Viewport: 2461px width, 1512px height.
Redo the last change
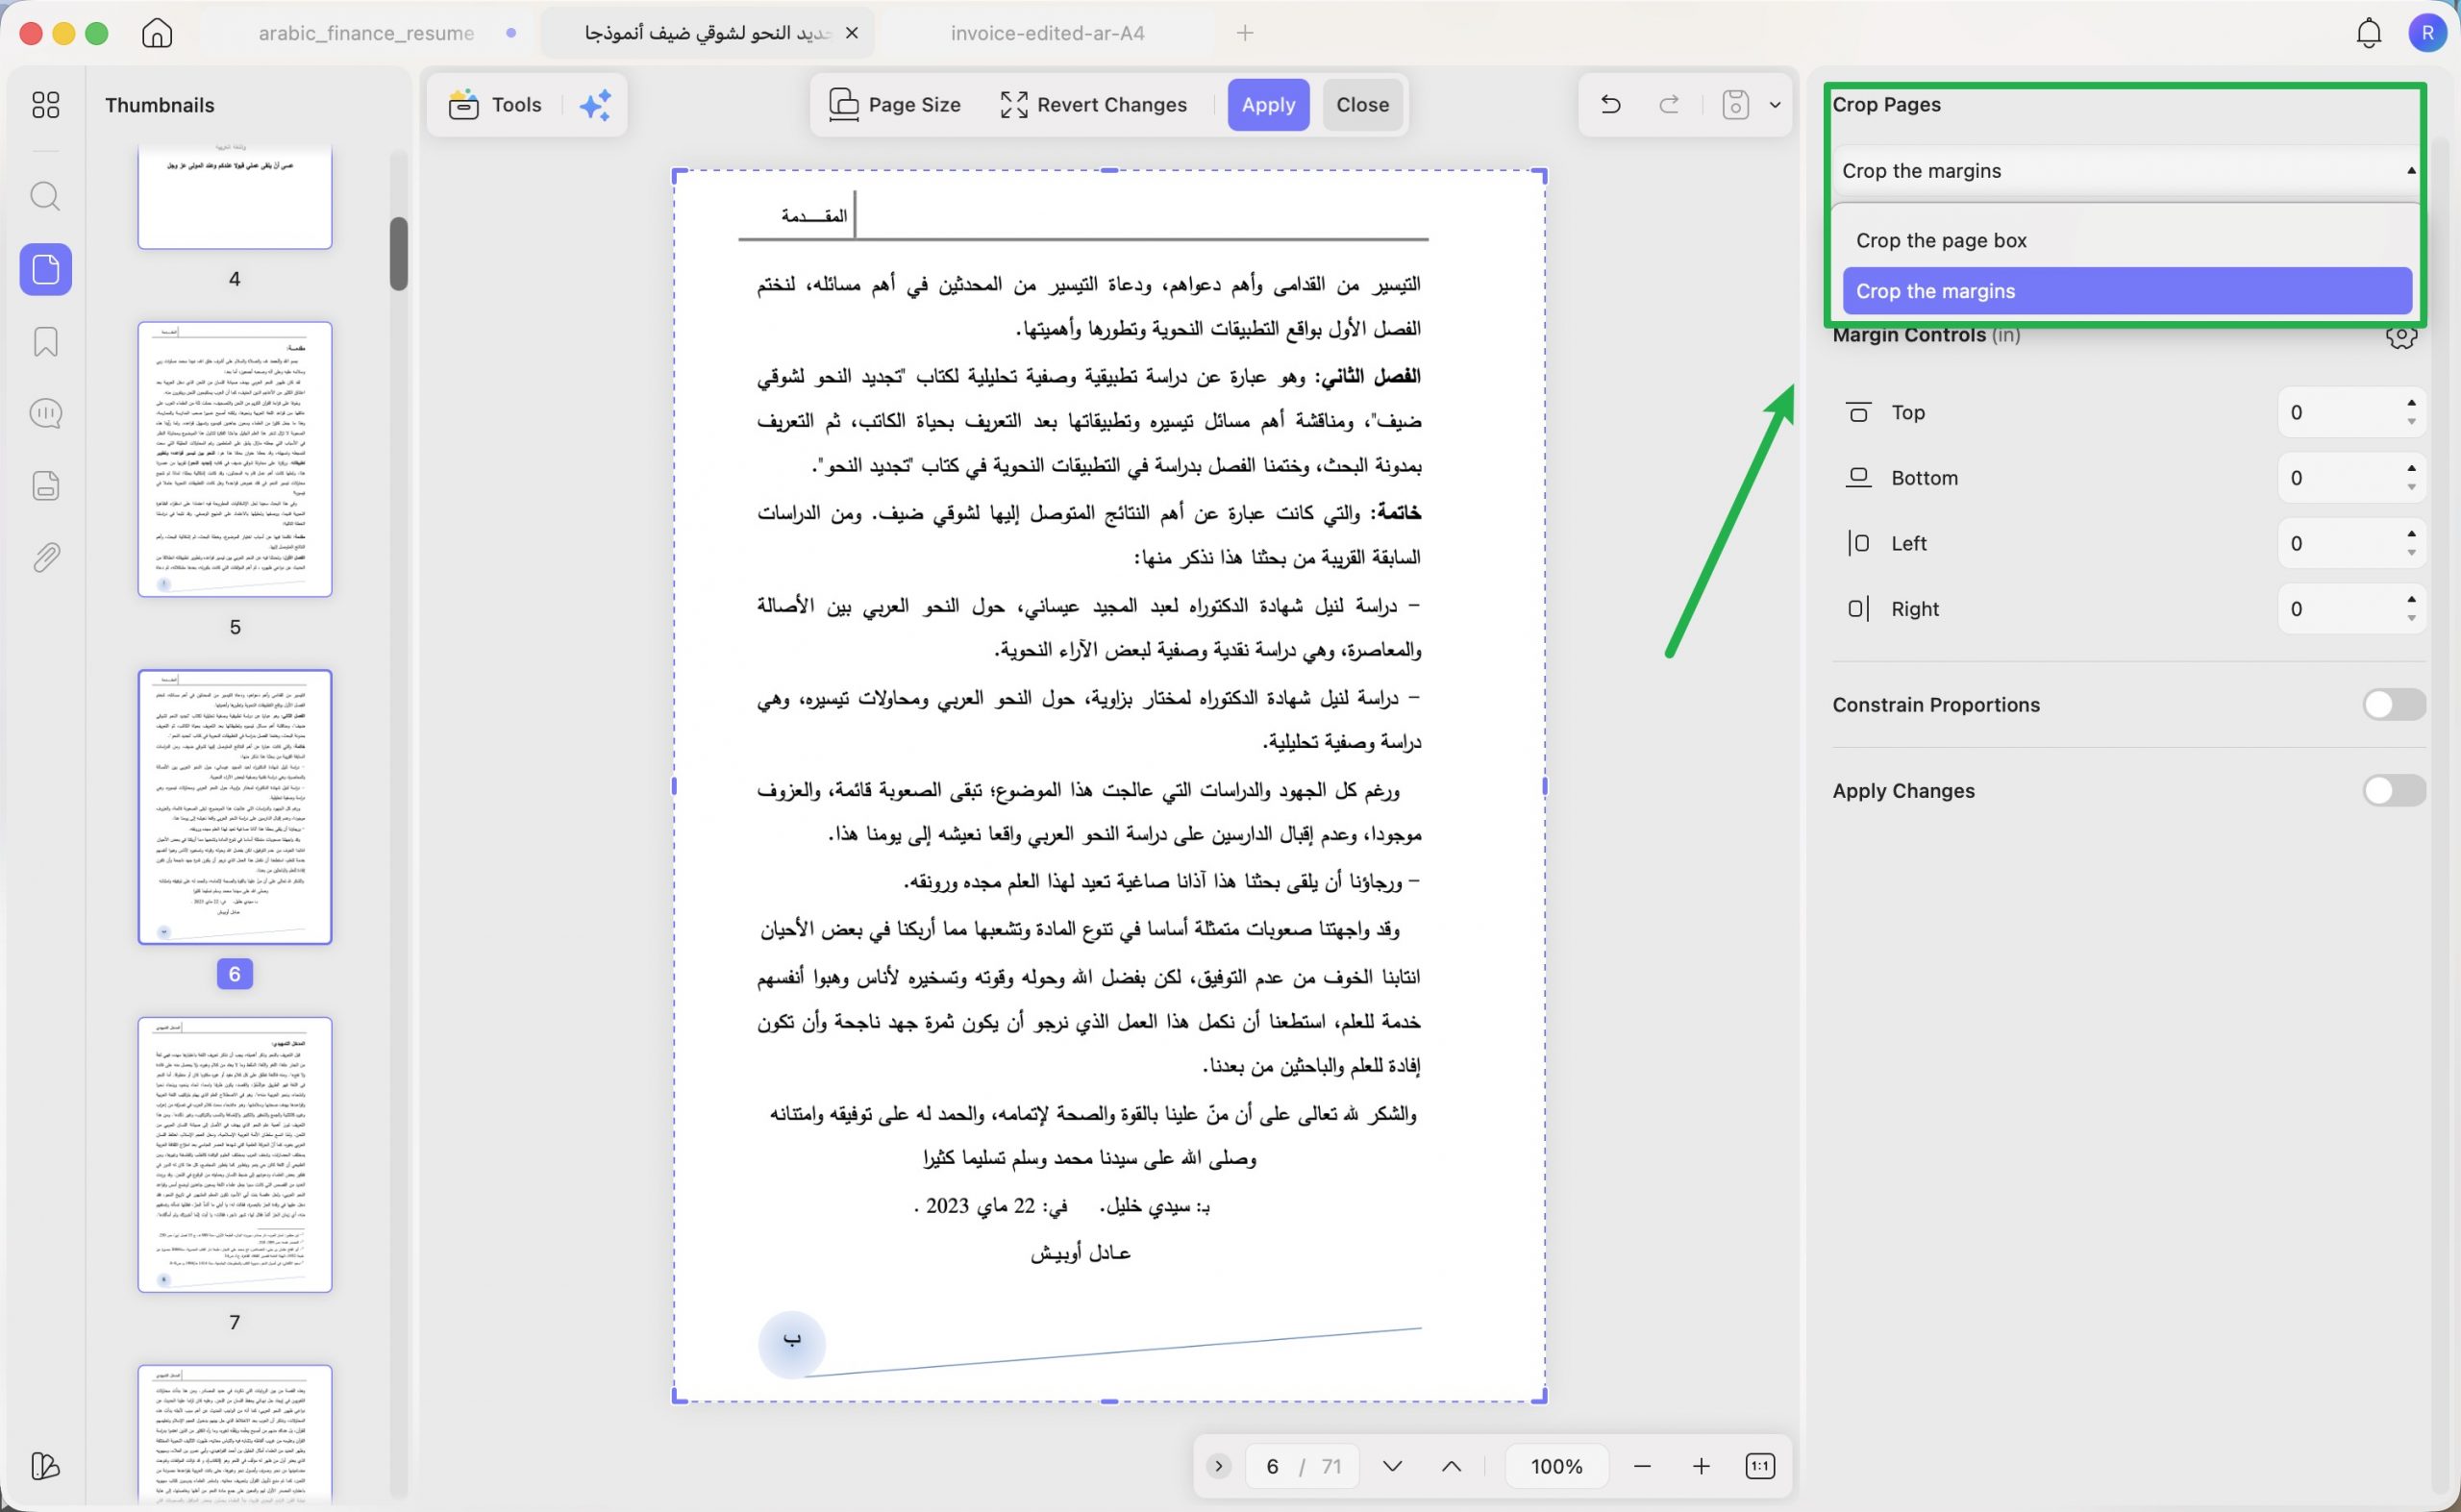point(1669,104)
